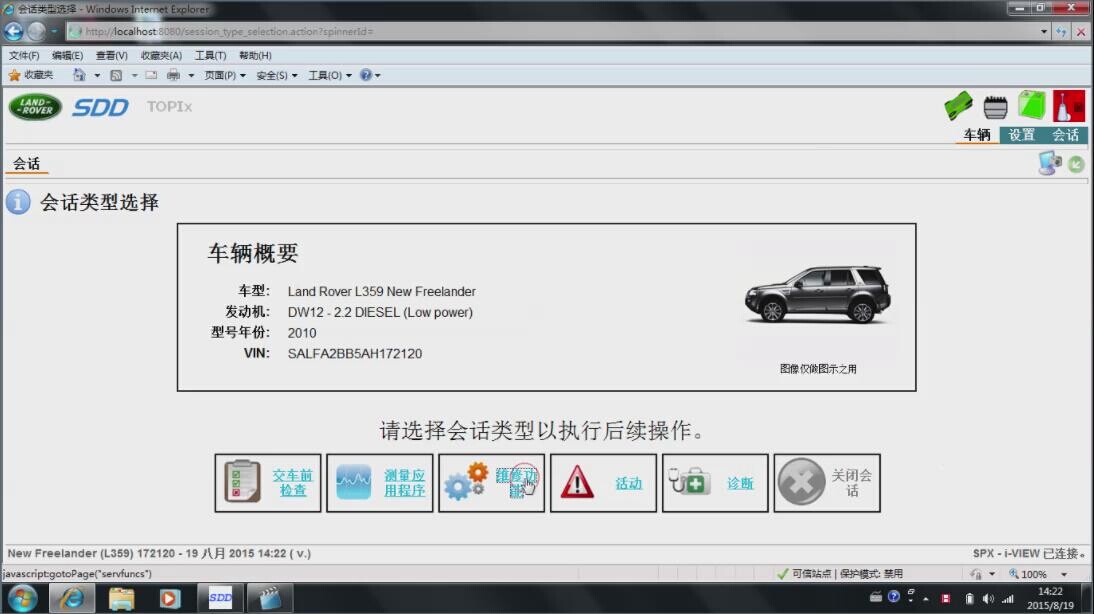
Task: Click the 可信站点 trusted sites status text
Action: point(811,574)
